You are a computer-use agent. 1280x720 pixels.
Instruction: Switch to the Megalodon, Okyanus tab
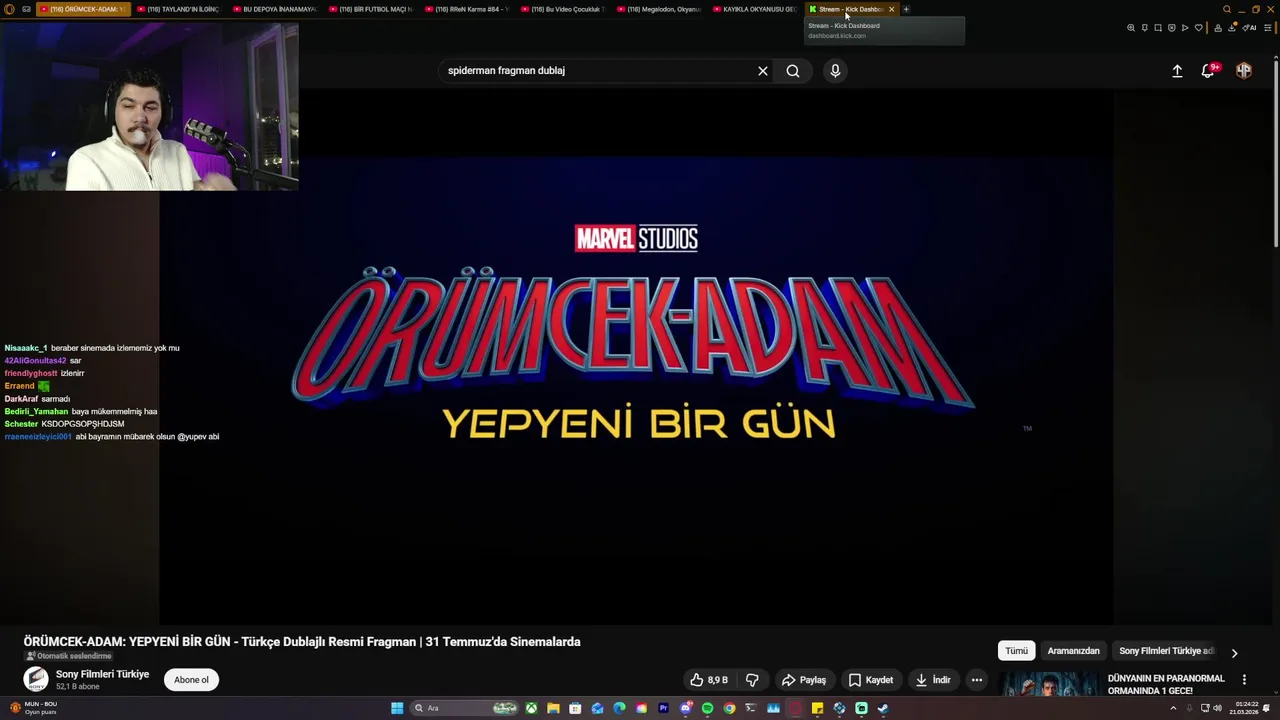point(658,9)
